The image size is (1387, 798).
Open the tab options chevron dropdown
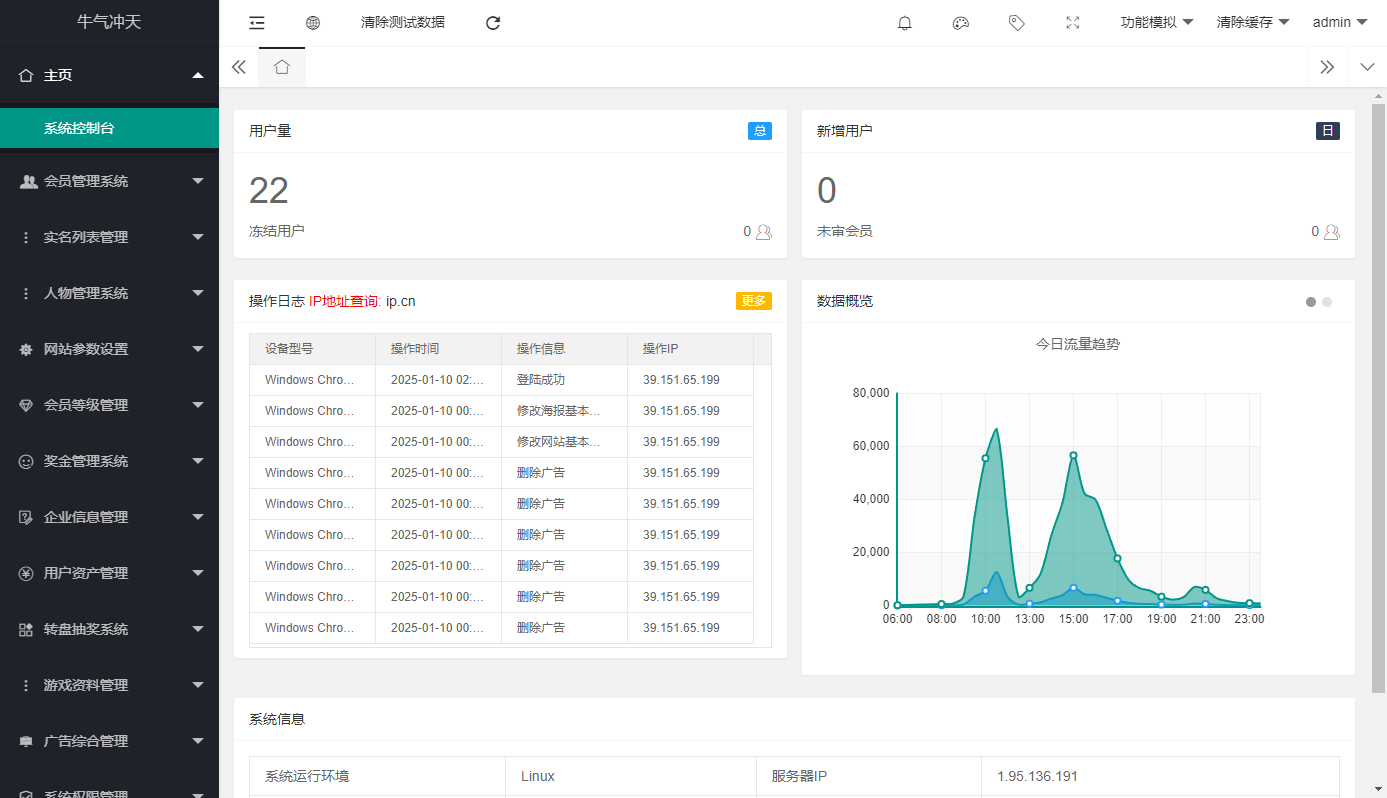(x=1367, y=67)
